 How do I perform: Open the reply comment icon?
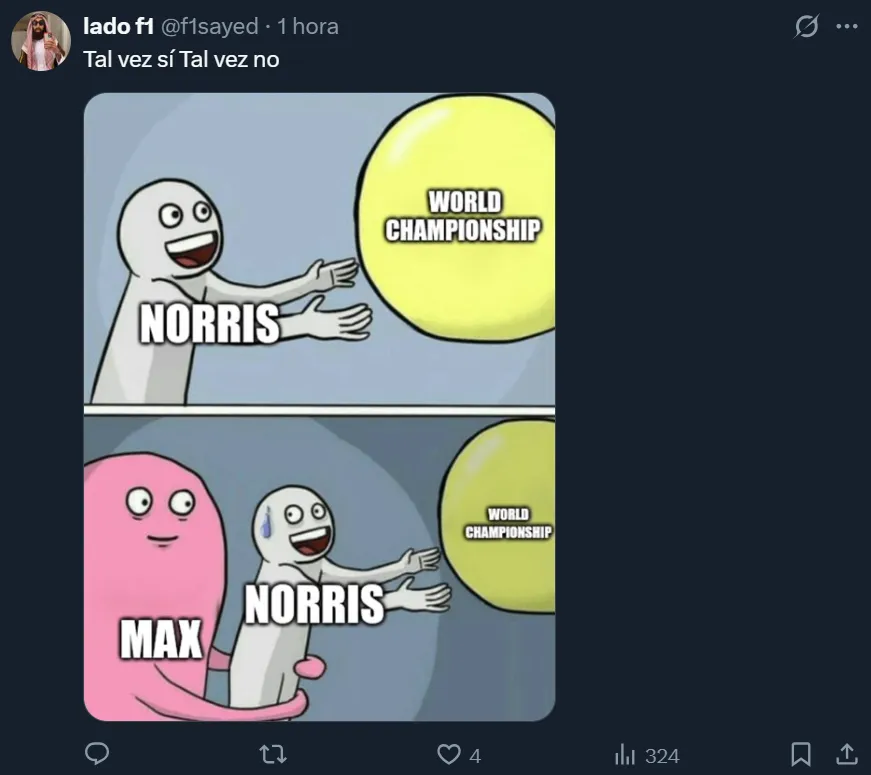97,754
